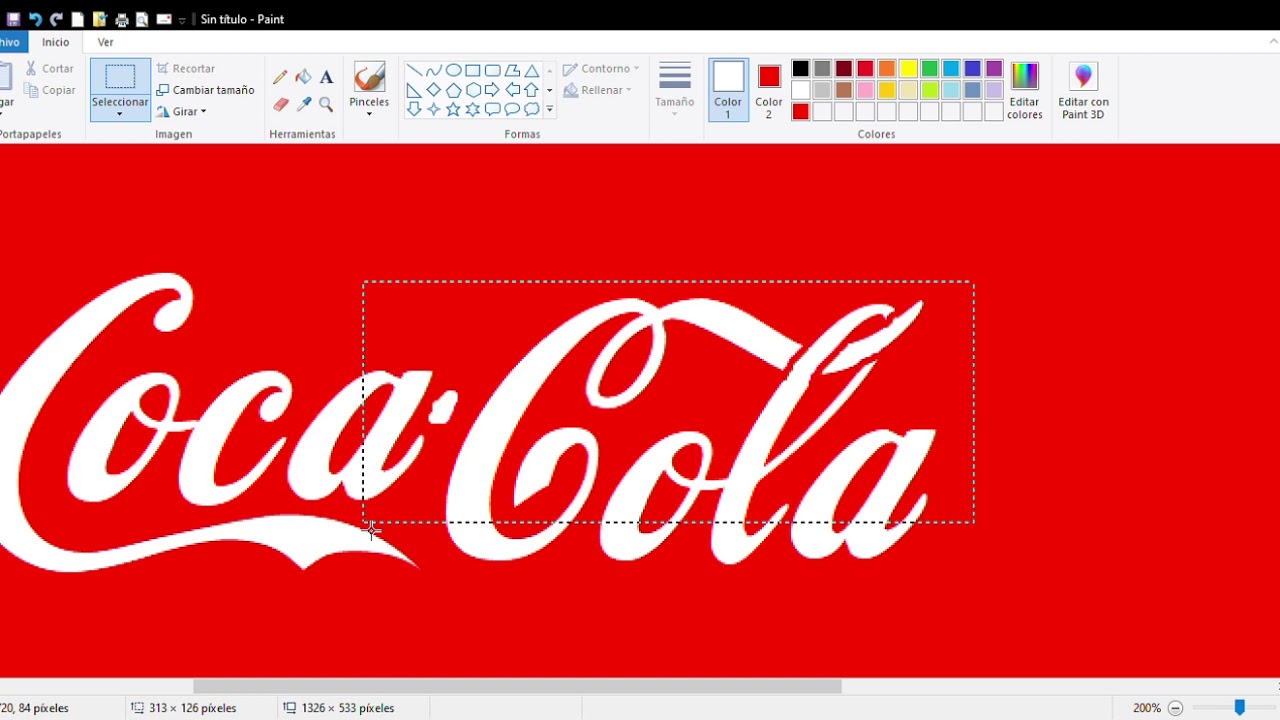Image resolution: width=1280 pixels, height=720 pixels.
Task: Click the horizontal scrollbar thumb
Action: [x=517, y=686]
